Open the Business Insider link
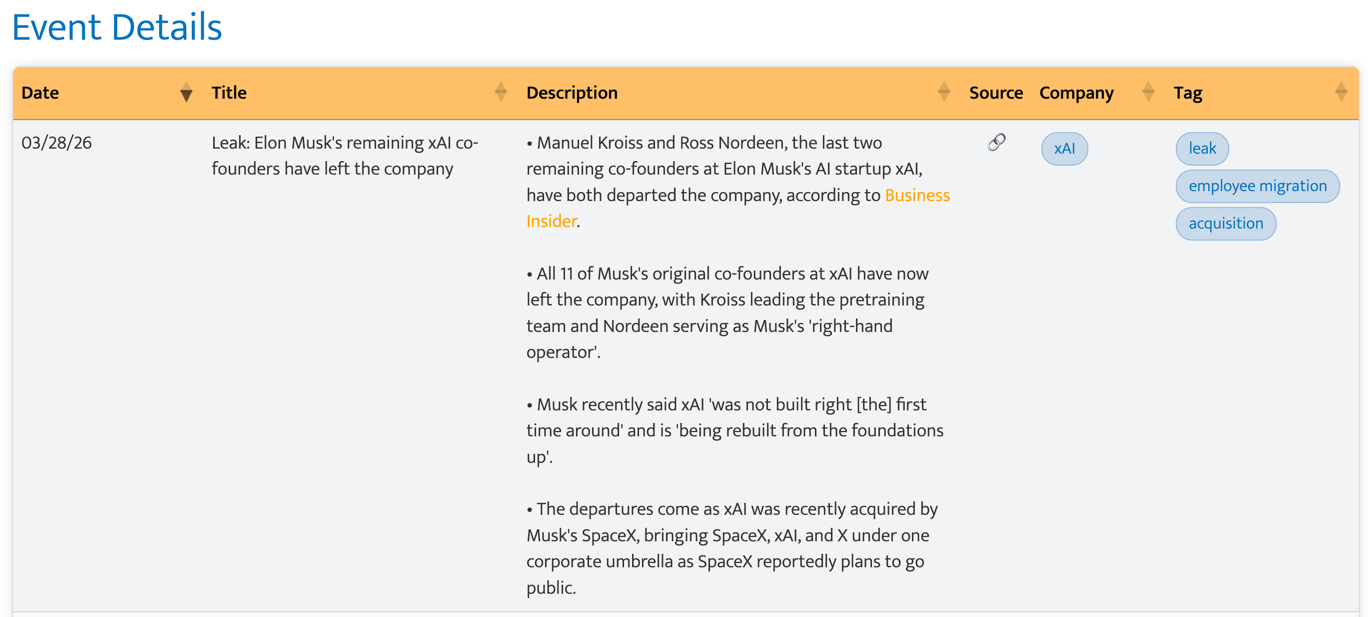Screen dimensions: 1368x617 [x=916, y=196]
